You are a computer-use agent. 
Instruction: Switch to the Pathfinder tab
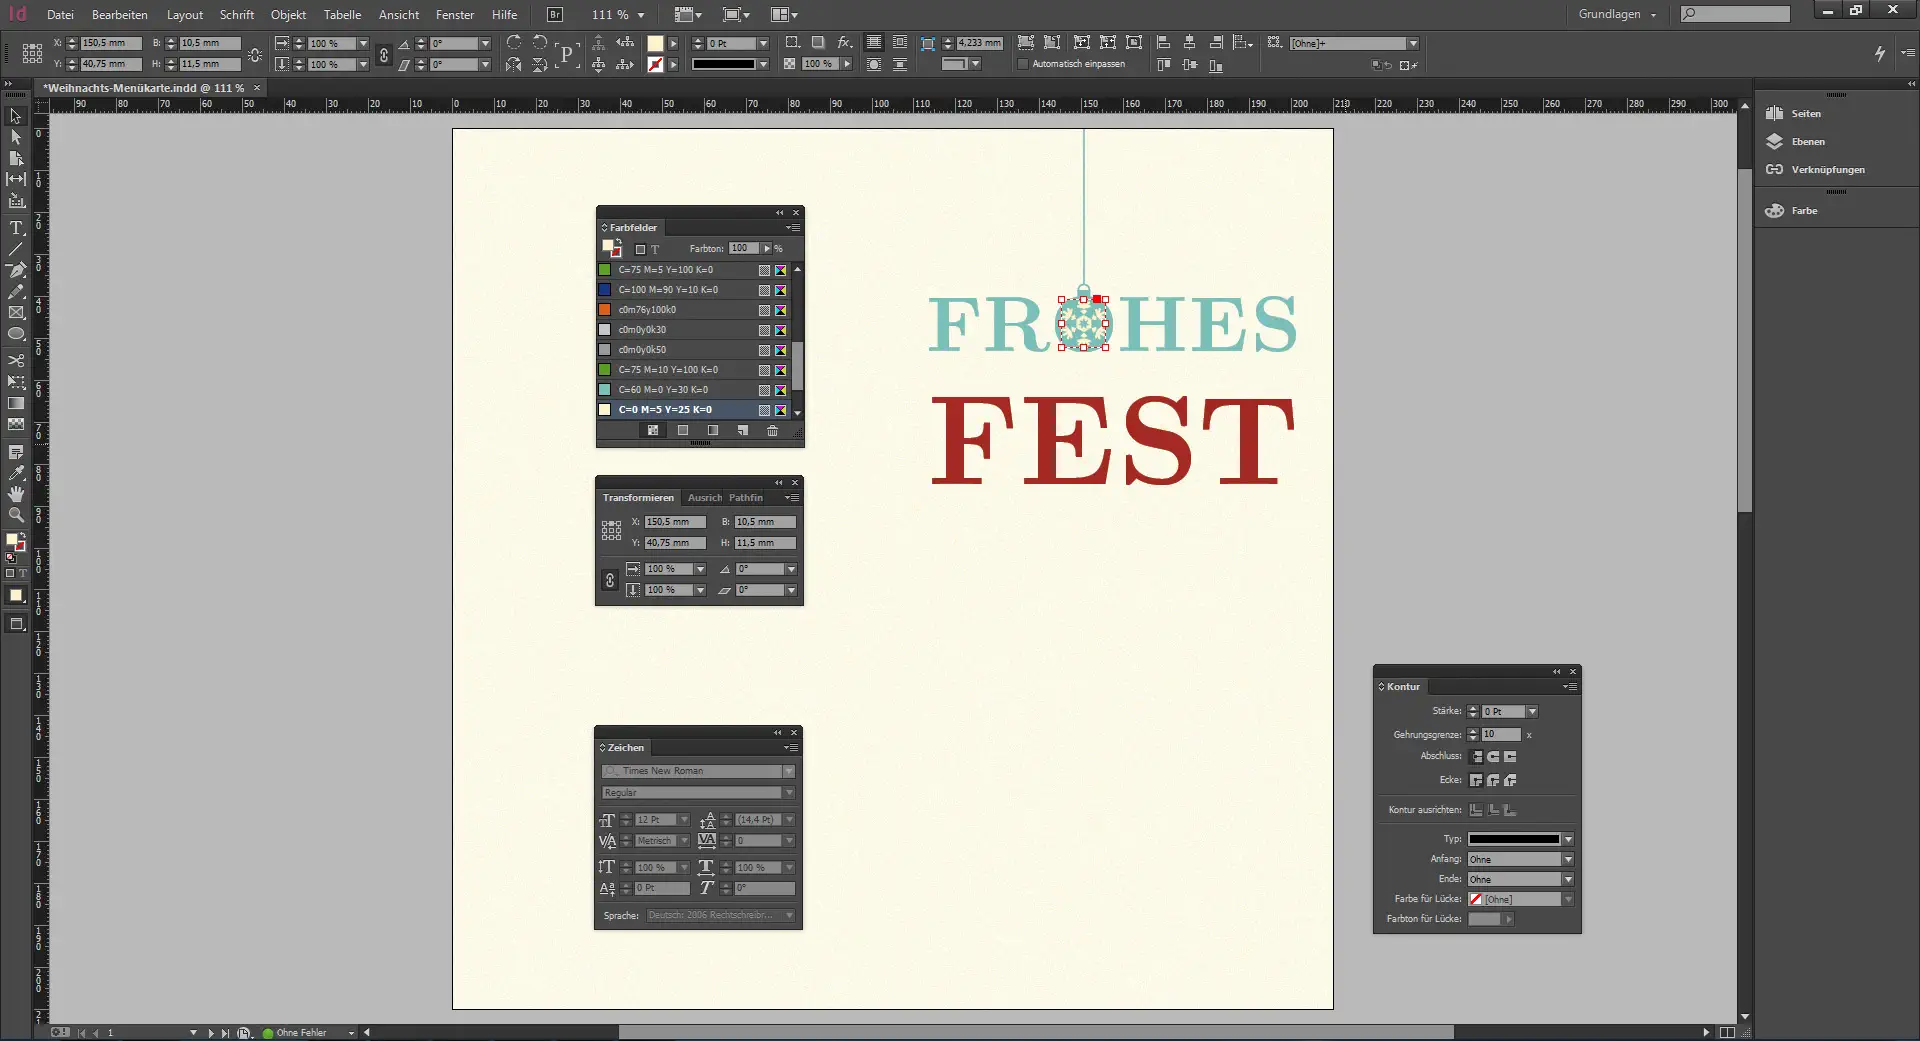(745, 498)
